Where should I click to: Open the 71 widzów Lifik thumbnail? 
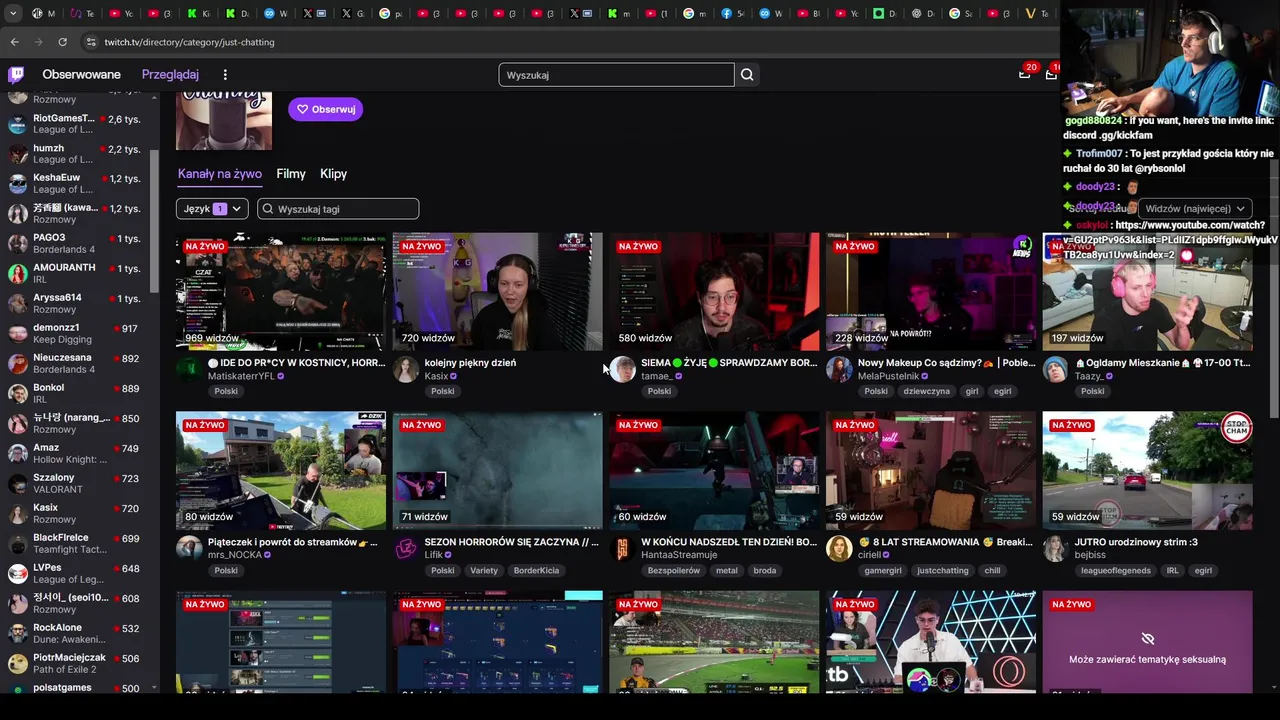(x=498, y=470)
